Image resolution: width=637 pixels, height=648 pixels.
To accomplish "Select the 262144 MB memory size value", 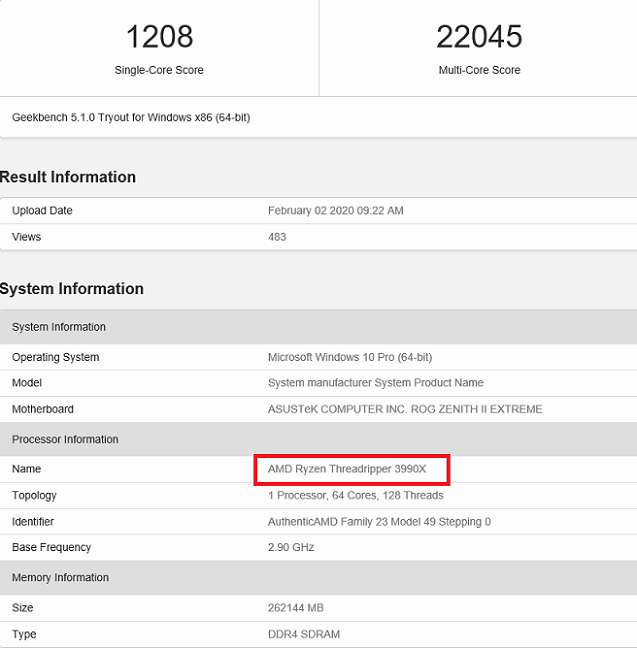I will click(x=296, y=608).
